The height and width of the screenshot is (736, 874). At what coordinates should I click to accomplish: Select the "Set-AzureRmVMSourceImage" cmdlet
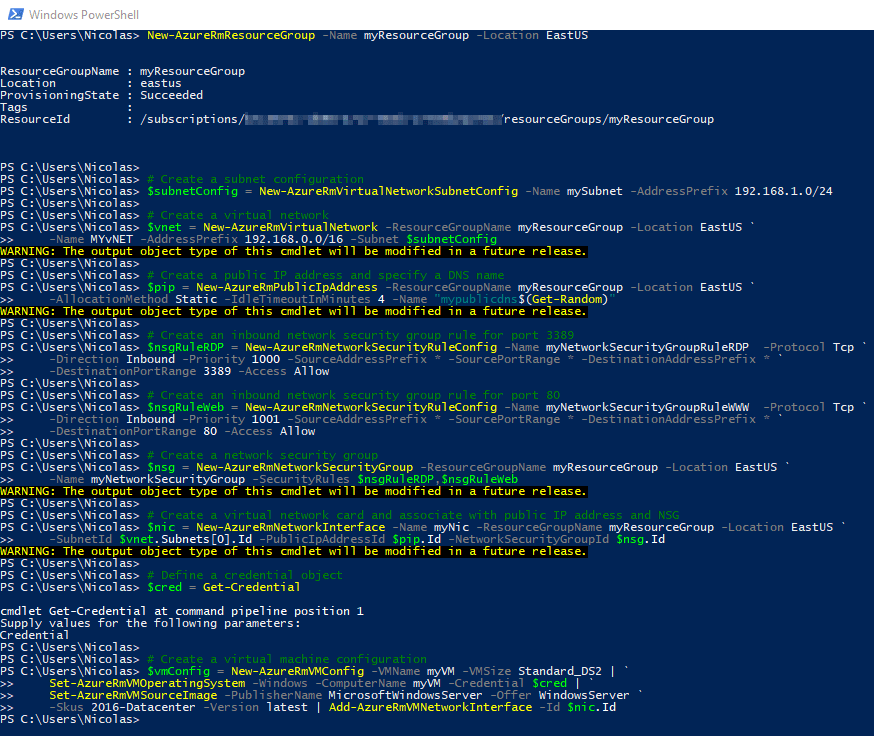point(133,695)
